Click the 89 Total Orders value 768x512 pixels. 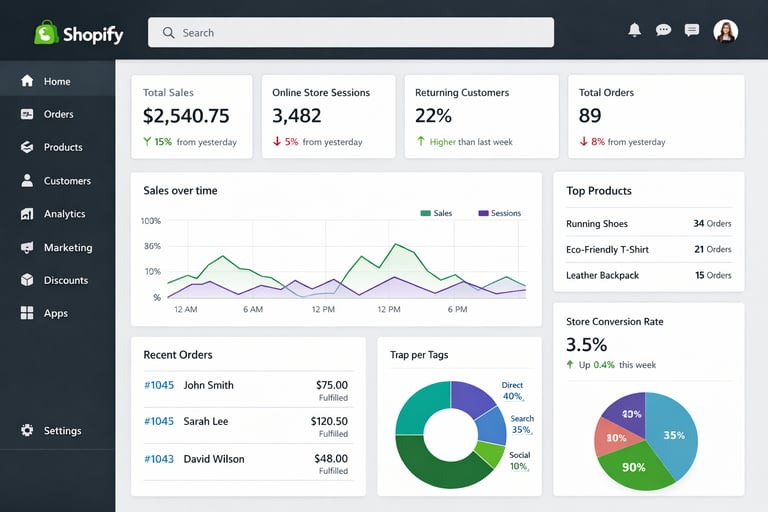[x=590, y=116]
